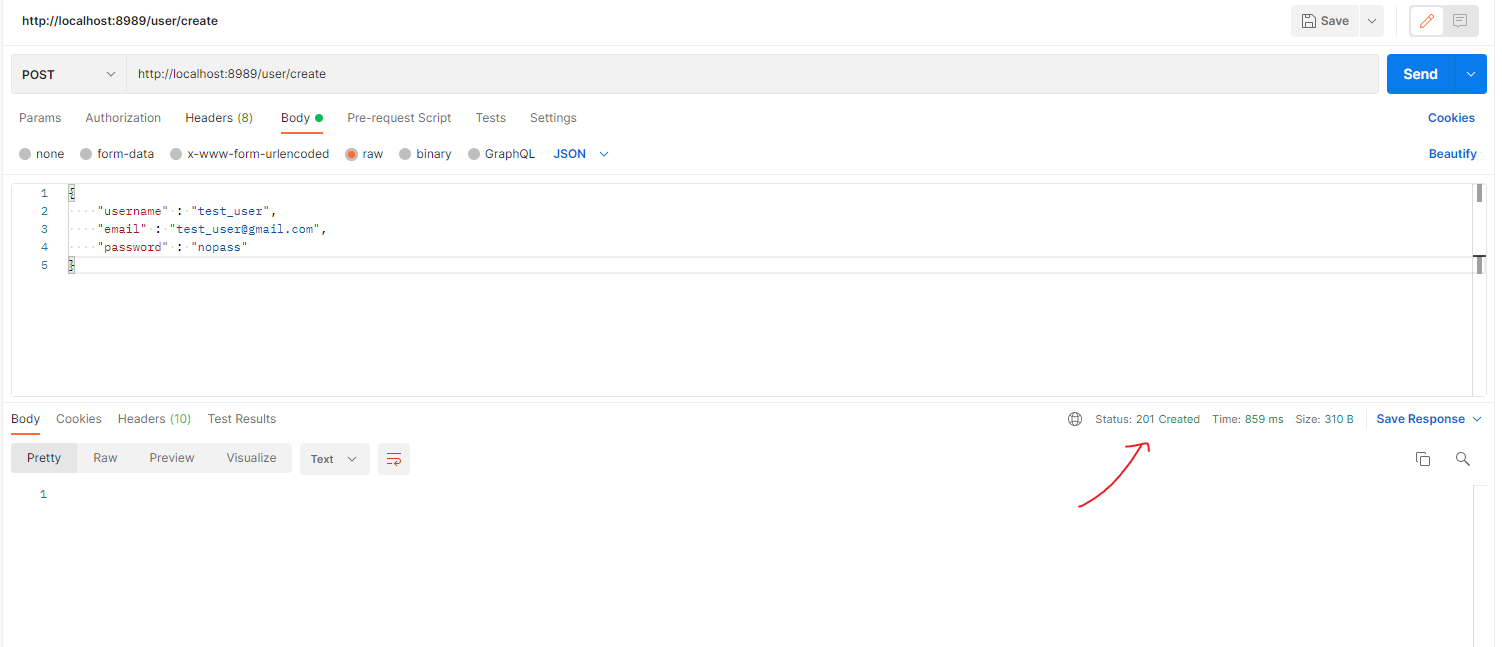The image size is (1502, 647).
Task: Send the request with Send button
Action: point(1420,74)
